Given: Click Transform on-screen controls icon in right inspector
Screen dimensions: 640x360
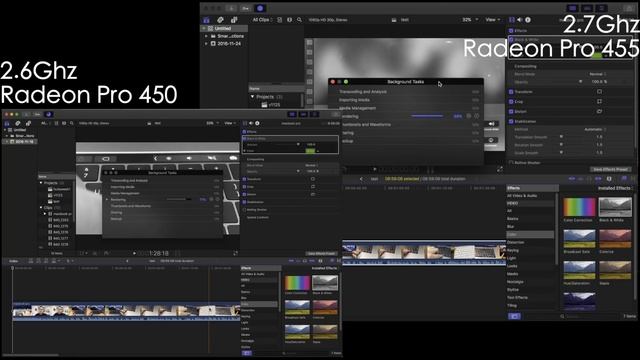Looking at the screenshot, I should click(599, 92).
